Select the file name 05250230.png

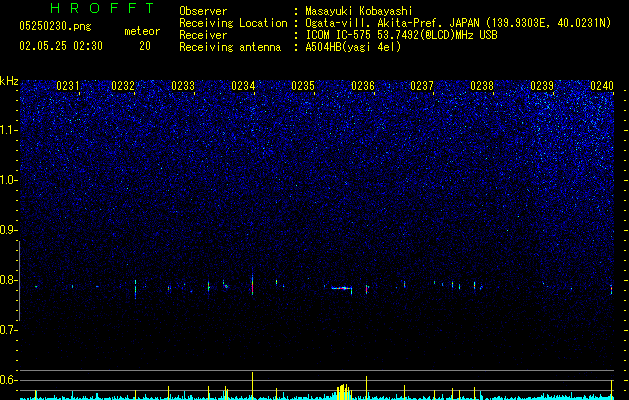(x=55, y=27)
